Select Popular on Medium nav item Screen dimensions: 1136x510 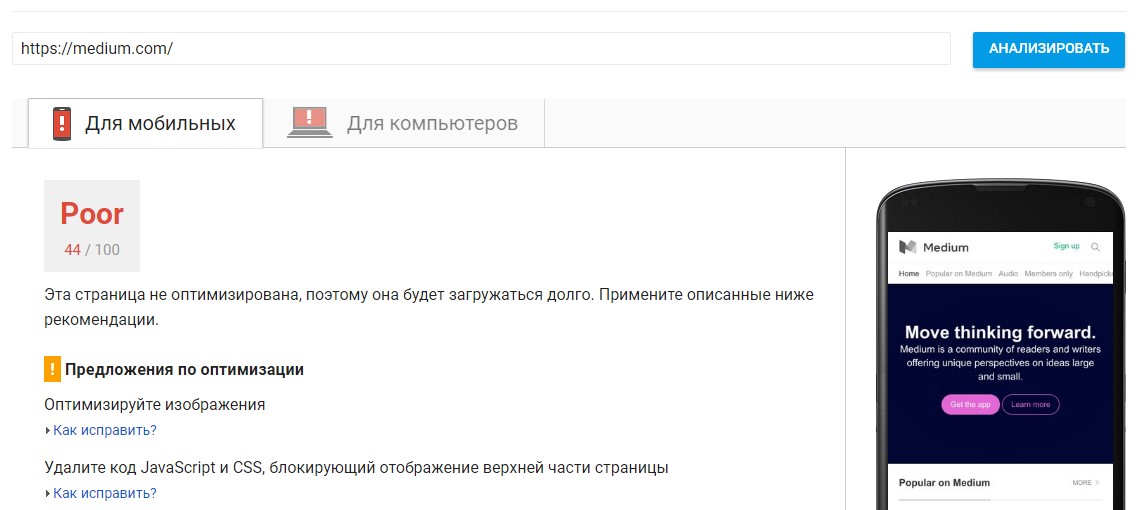[x=958, y=274]
